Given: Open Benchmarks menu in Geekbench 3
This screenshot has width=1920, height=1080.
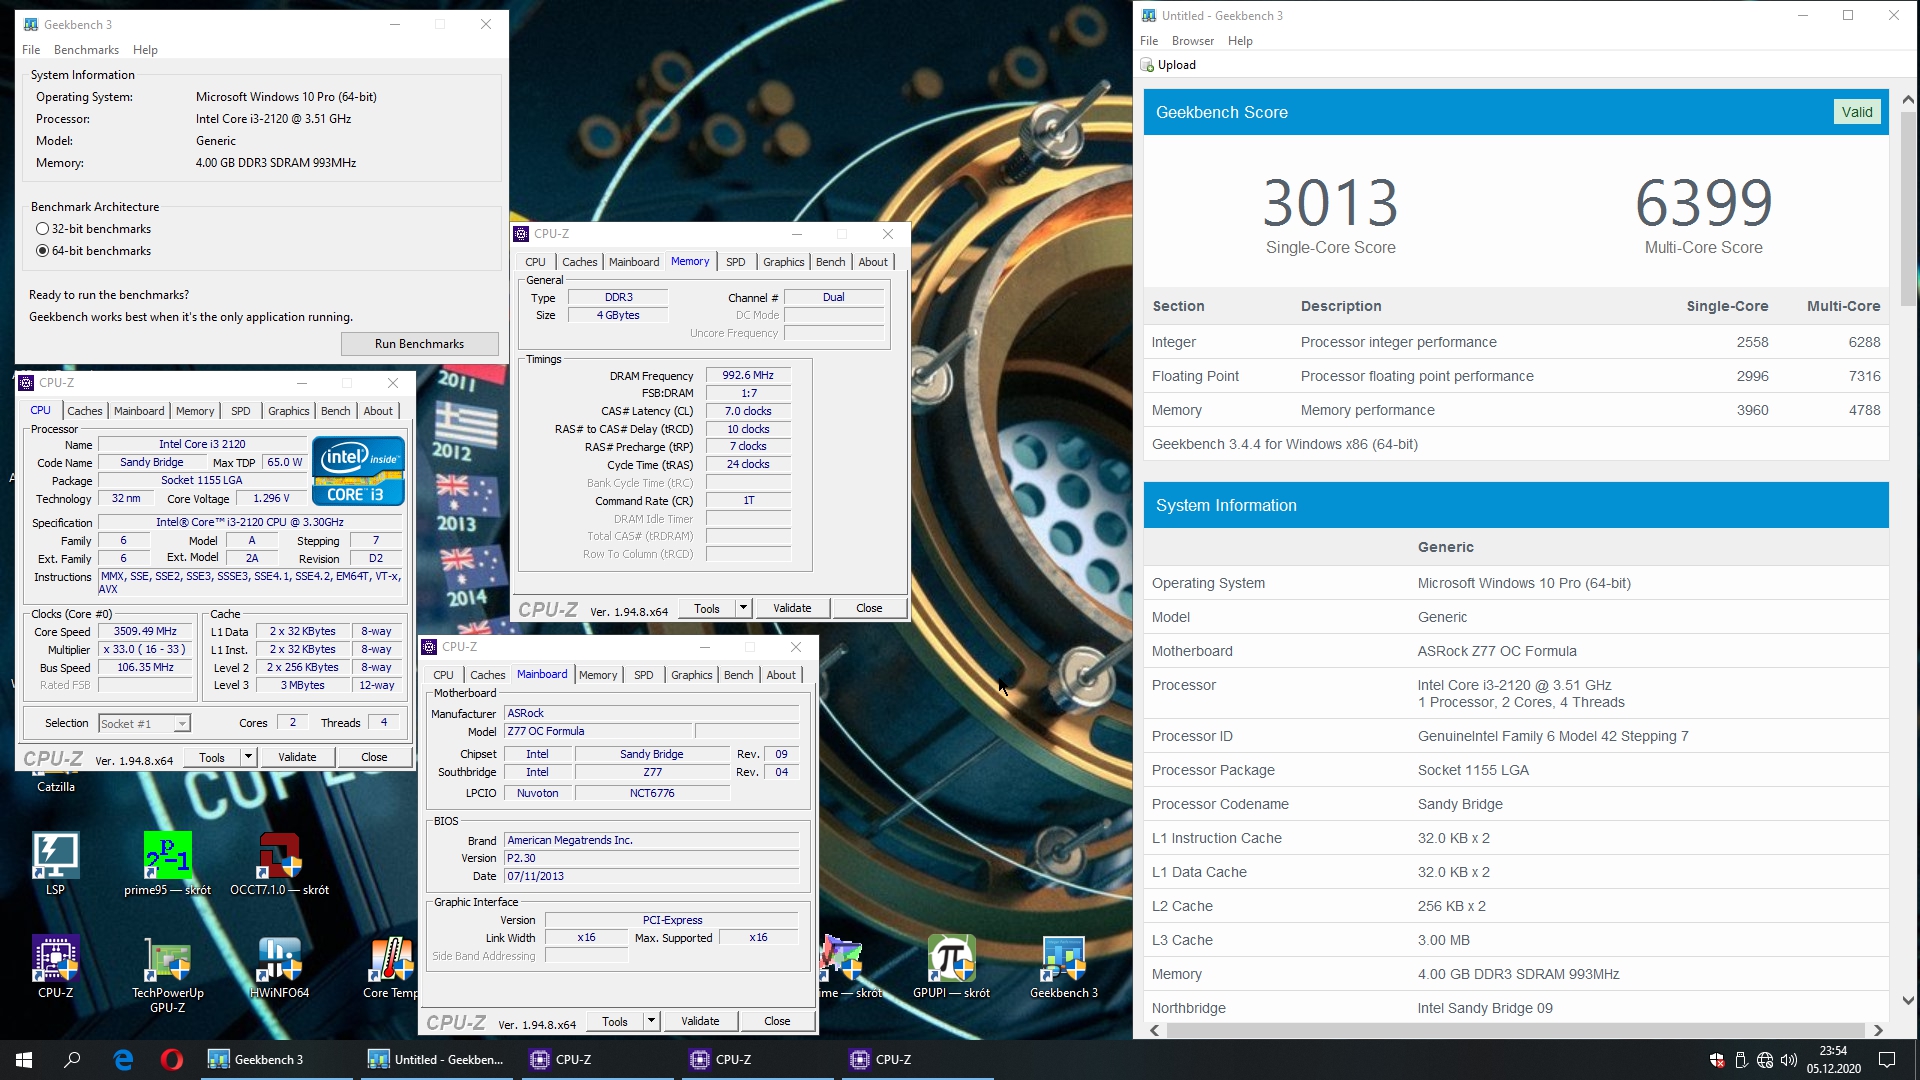Looking at the screenshot, I should click(x=86, y=50).
